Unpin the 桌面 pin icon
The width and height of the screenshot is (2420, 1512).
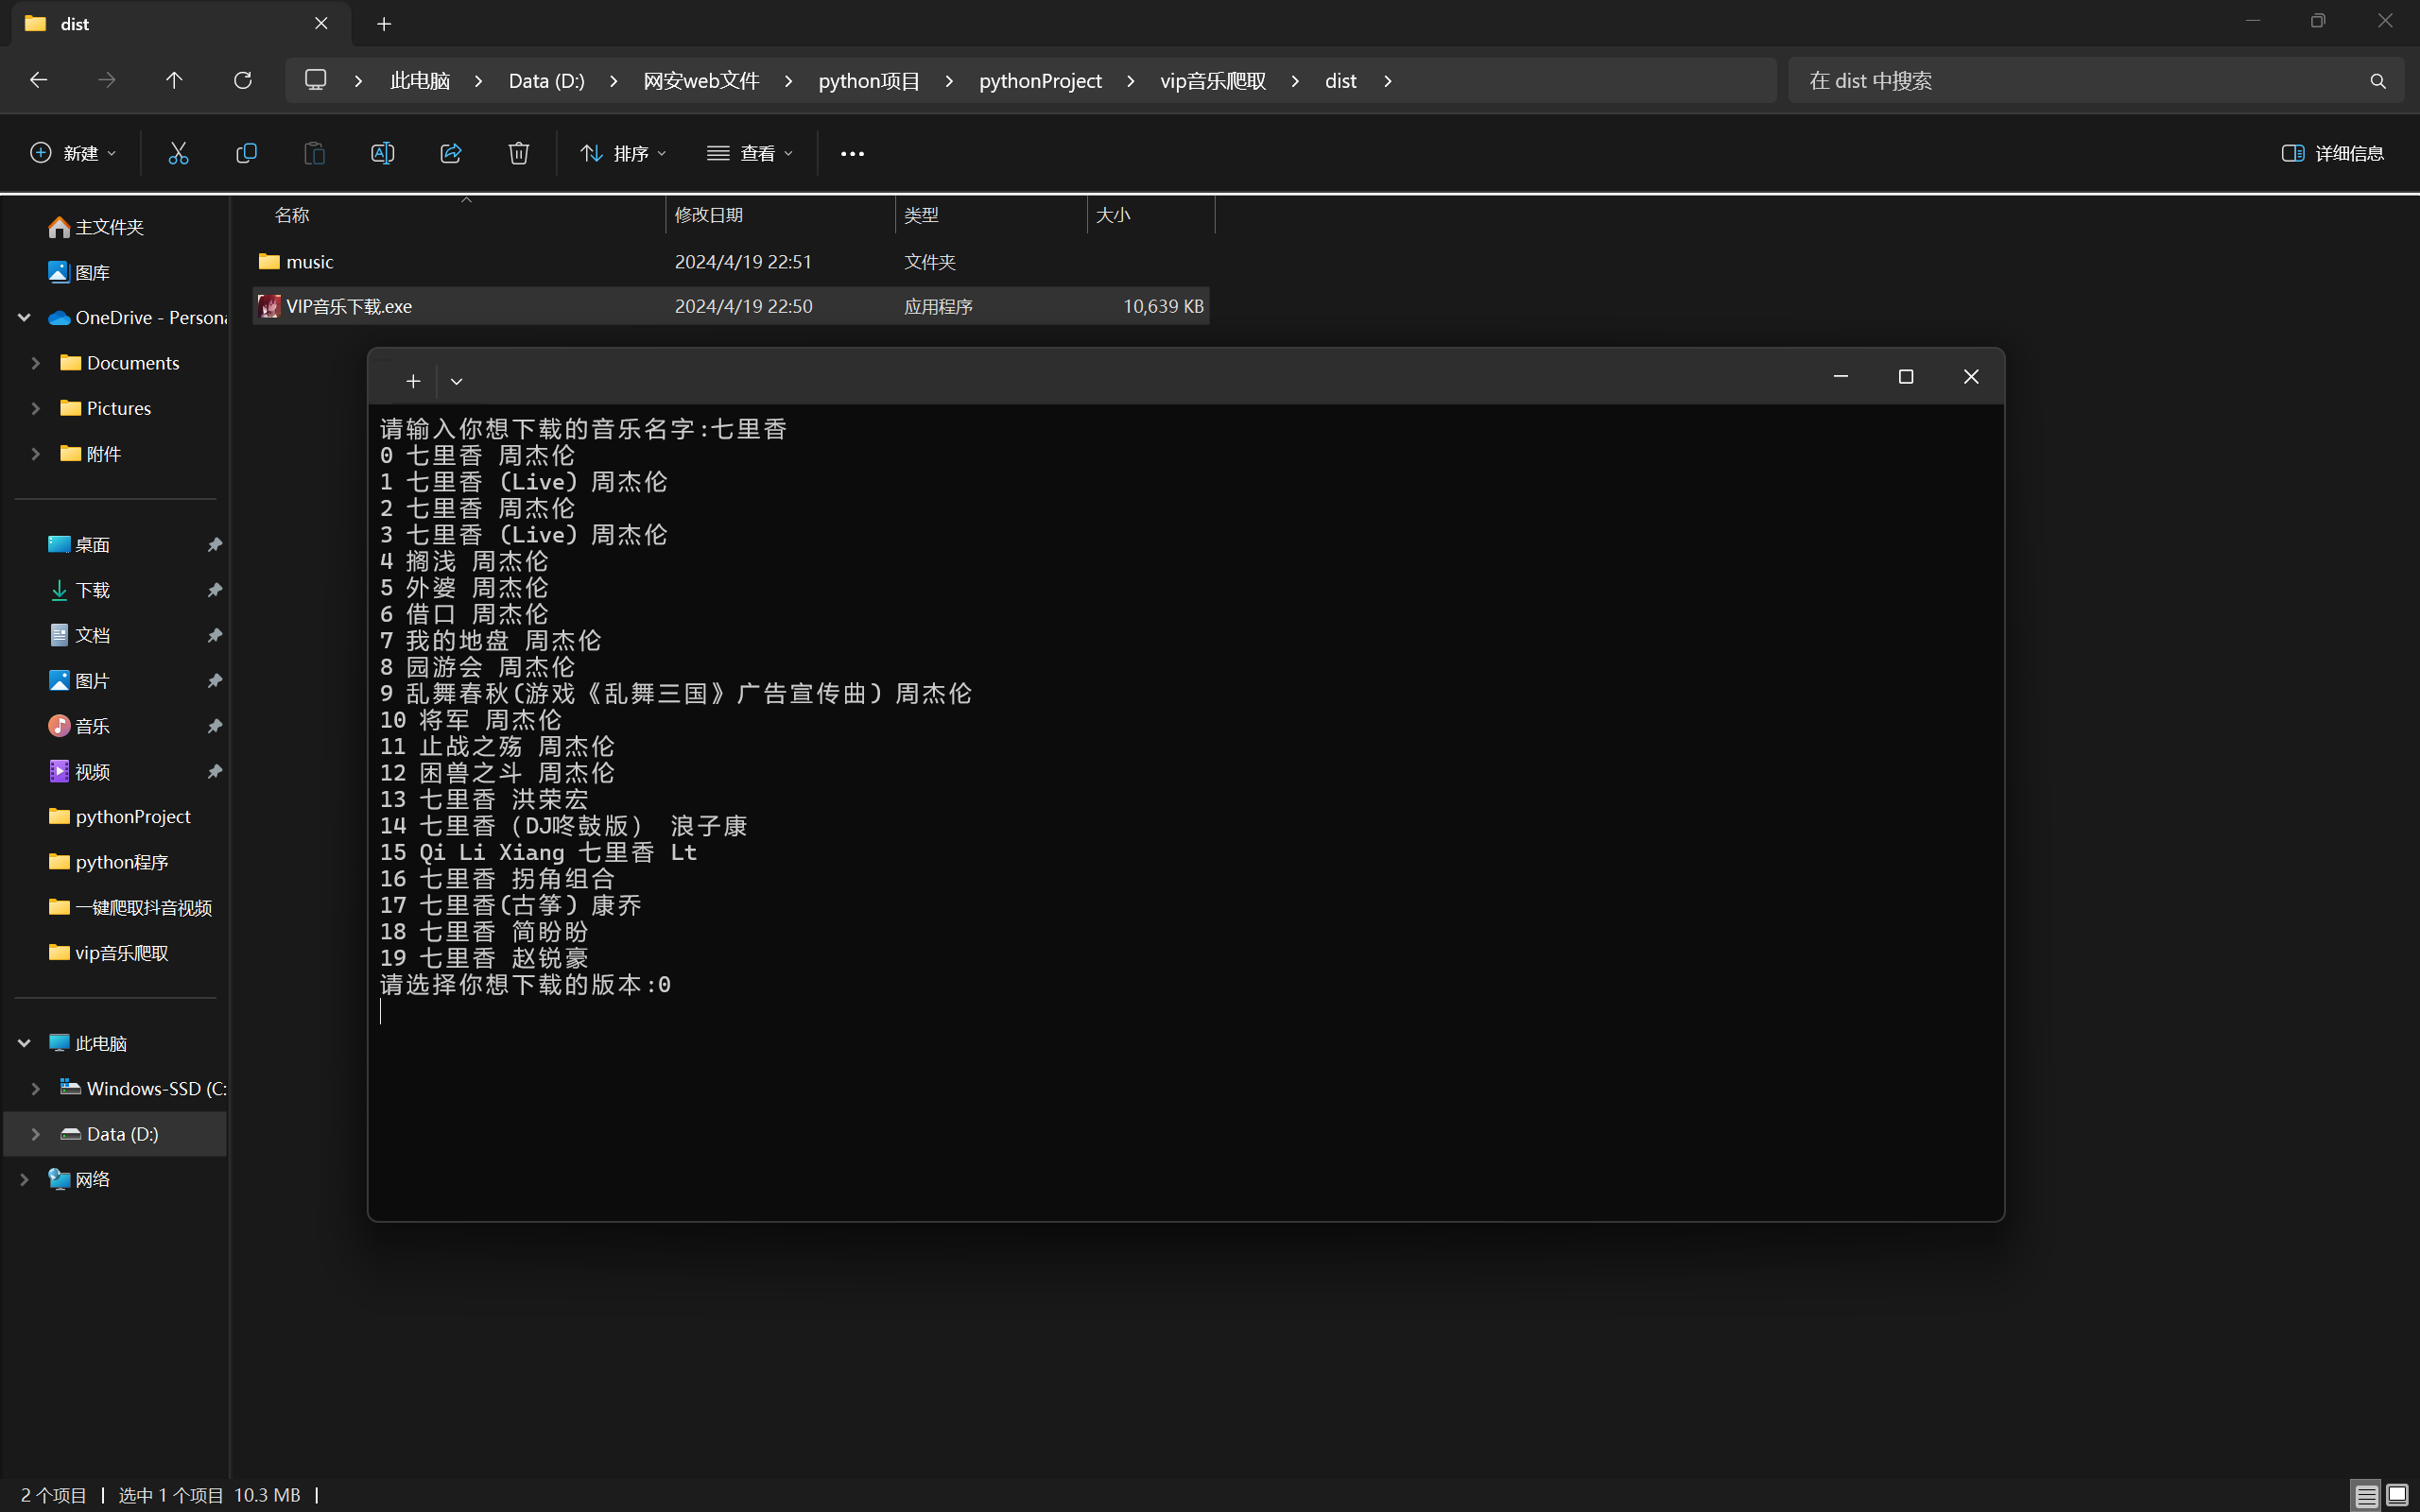click(214, 545)
